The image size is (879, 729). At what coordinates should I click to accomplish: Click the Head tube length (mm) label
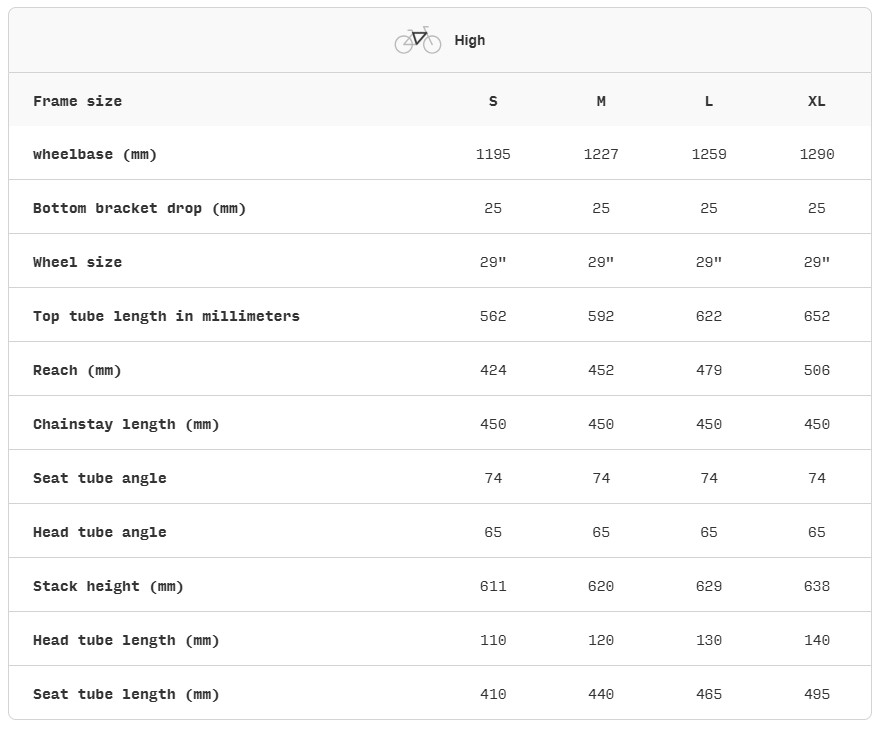coord(126,640)
